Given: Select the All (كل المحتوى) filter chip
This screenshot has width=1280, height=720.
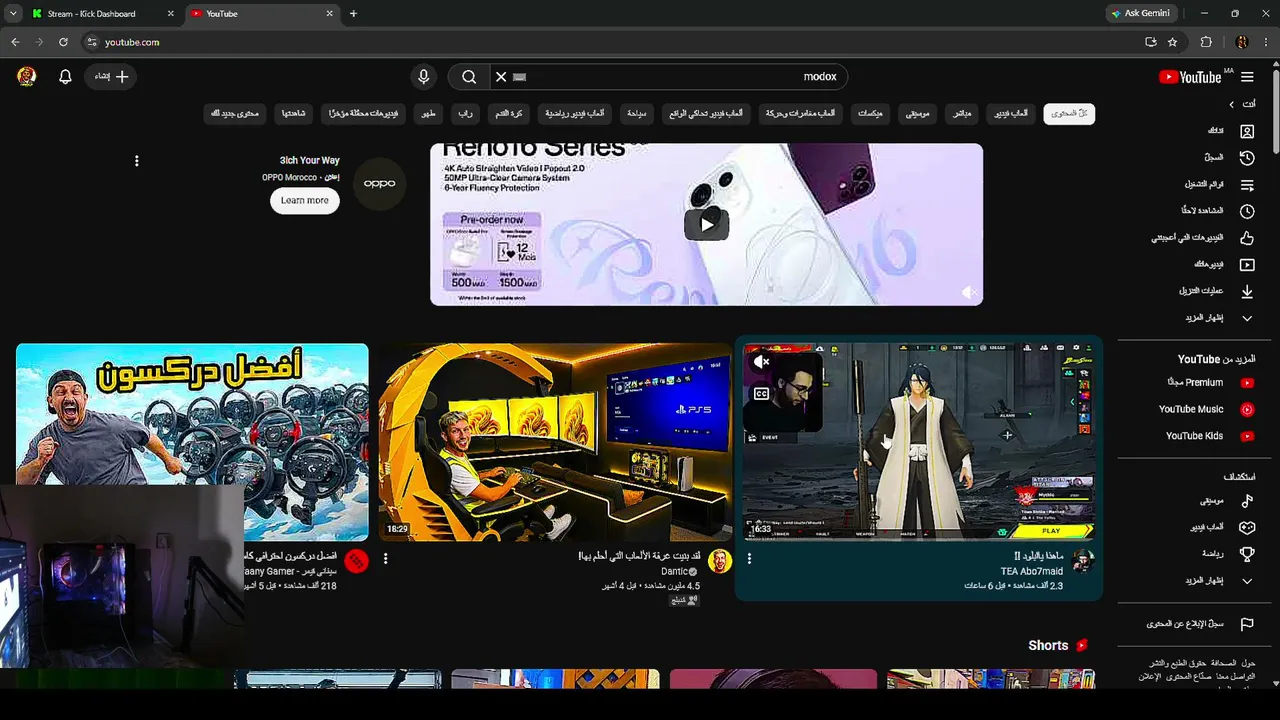Looking at the screenshot, I should coord(1069,114).
